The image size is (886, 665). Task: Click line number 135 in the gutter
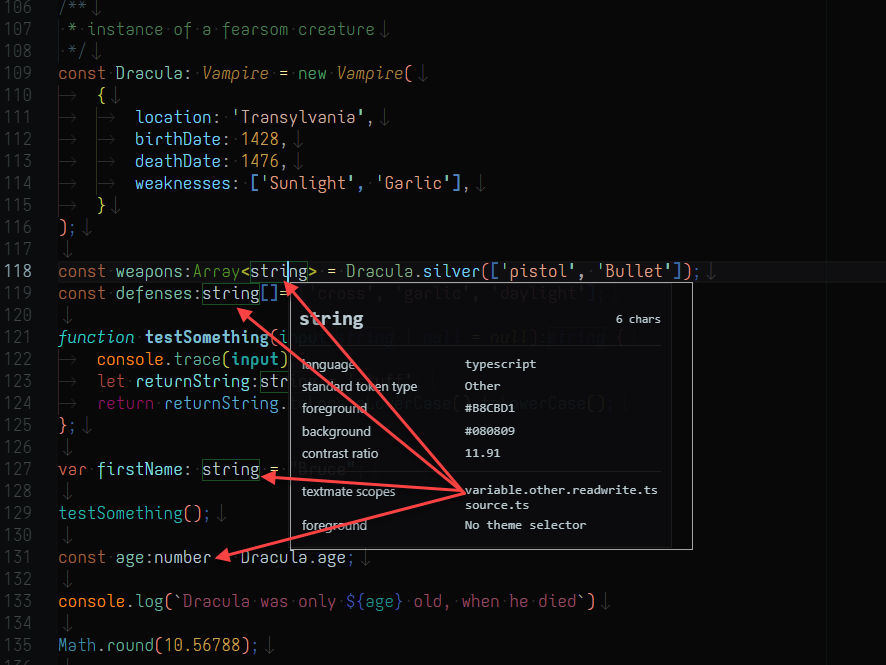click(18, 645)
